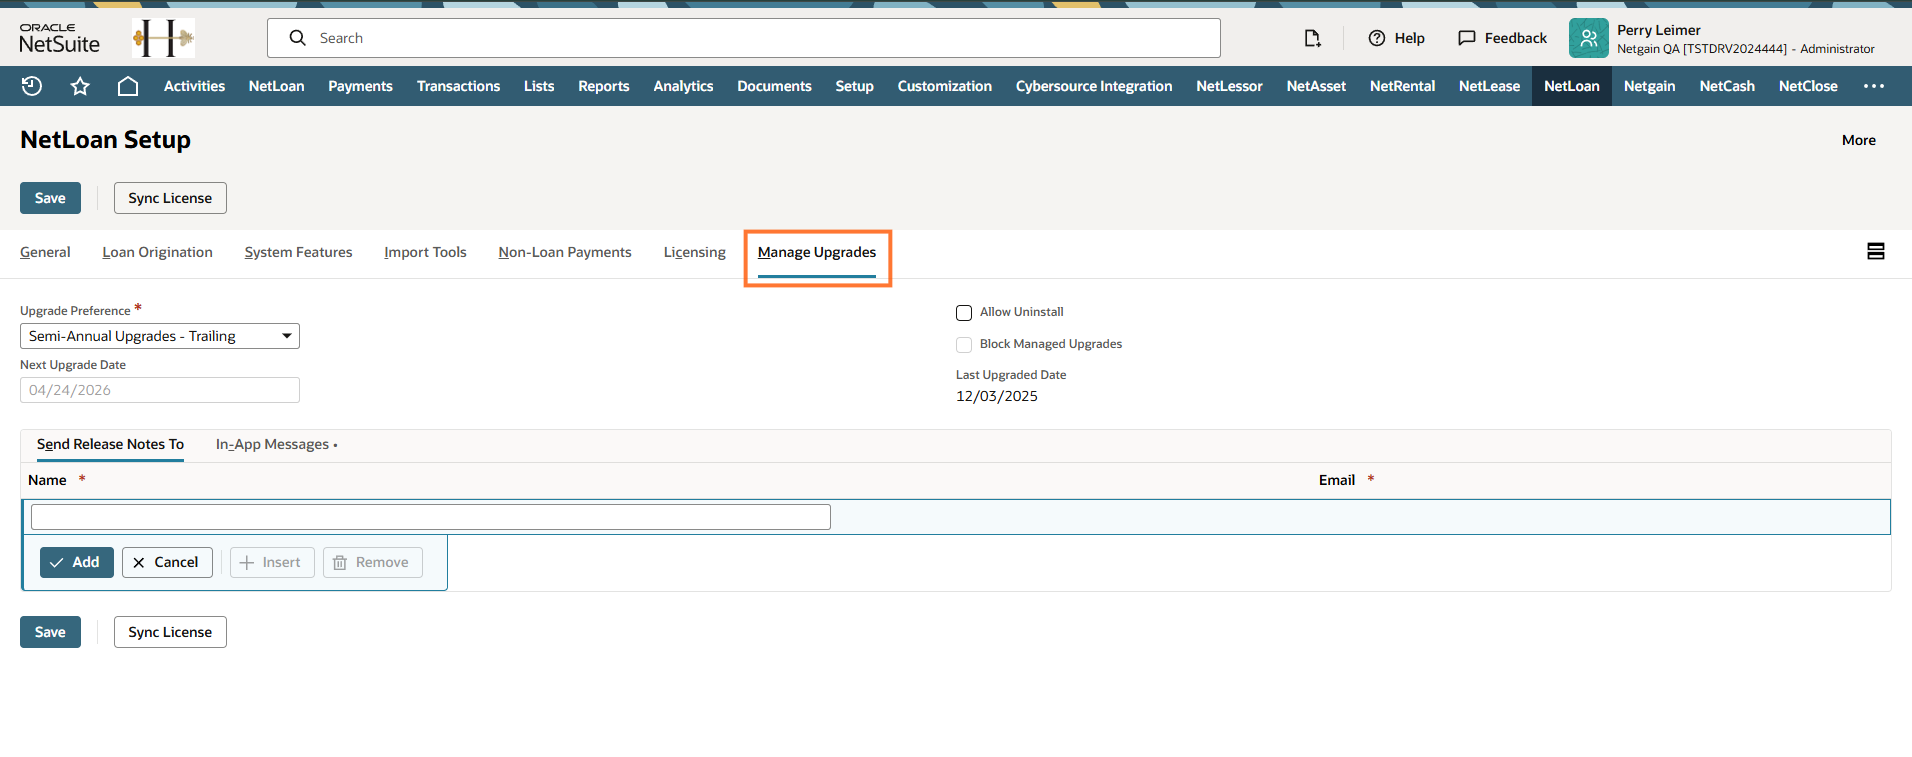Expand the three-dot overflow navigation menu
The image size is (1912, 757).
(1874, 86)
